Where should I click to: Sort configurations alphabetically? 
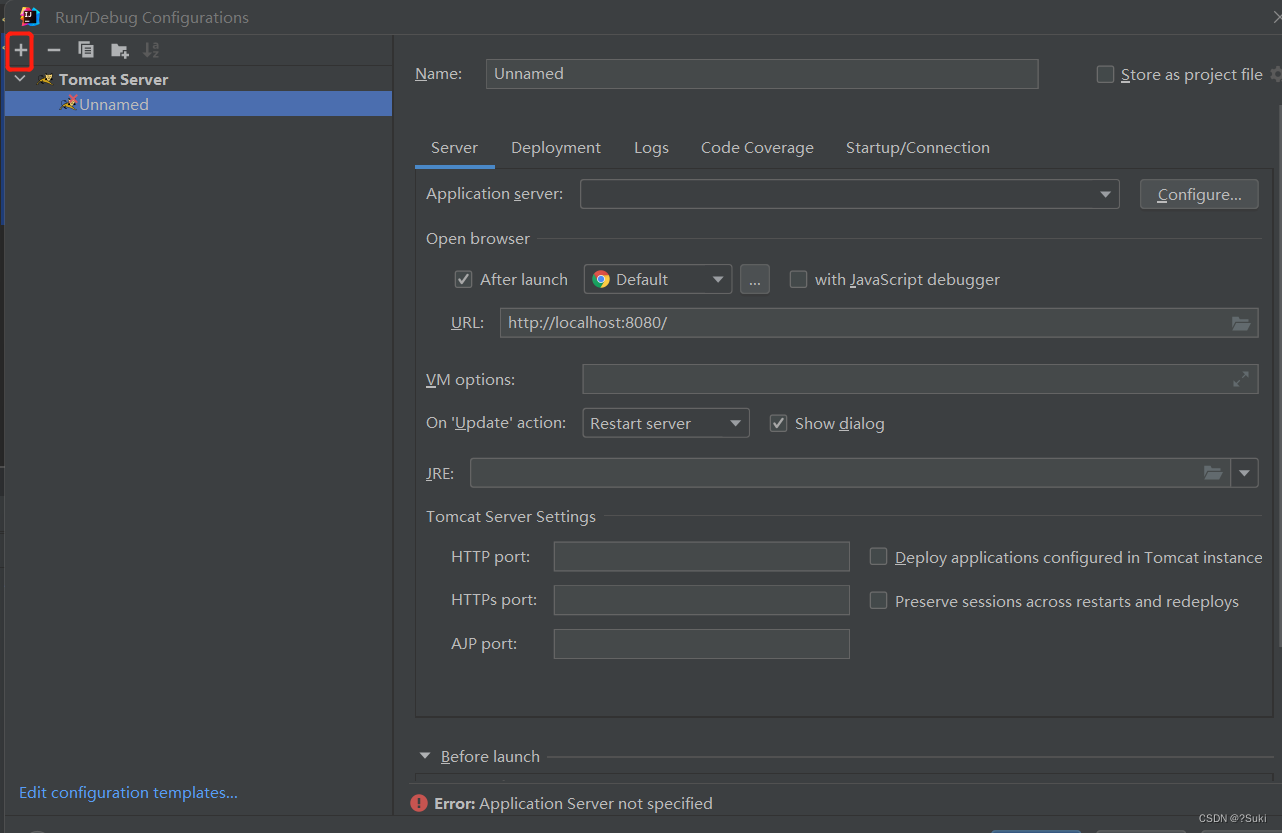[151, 50]
